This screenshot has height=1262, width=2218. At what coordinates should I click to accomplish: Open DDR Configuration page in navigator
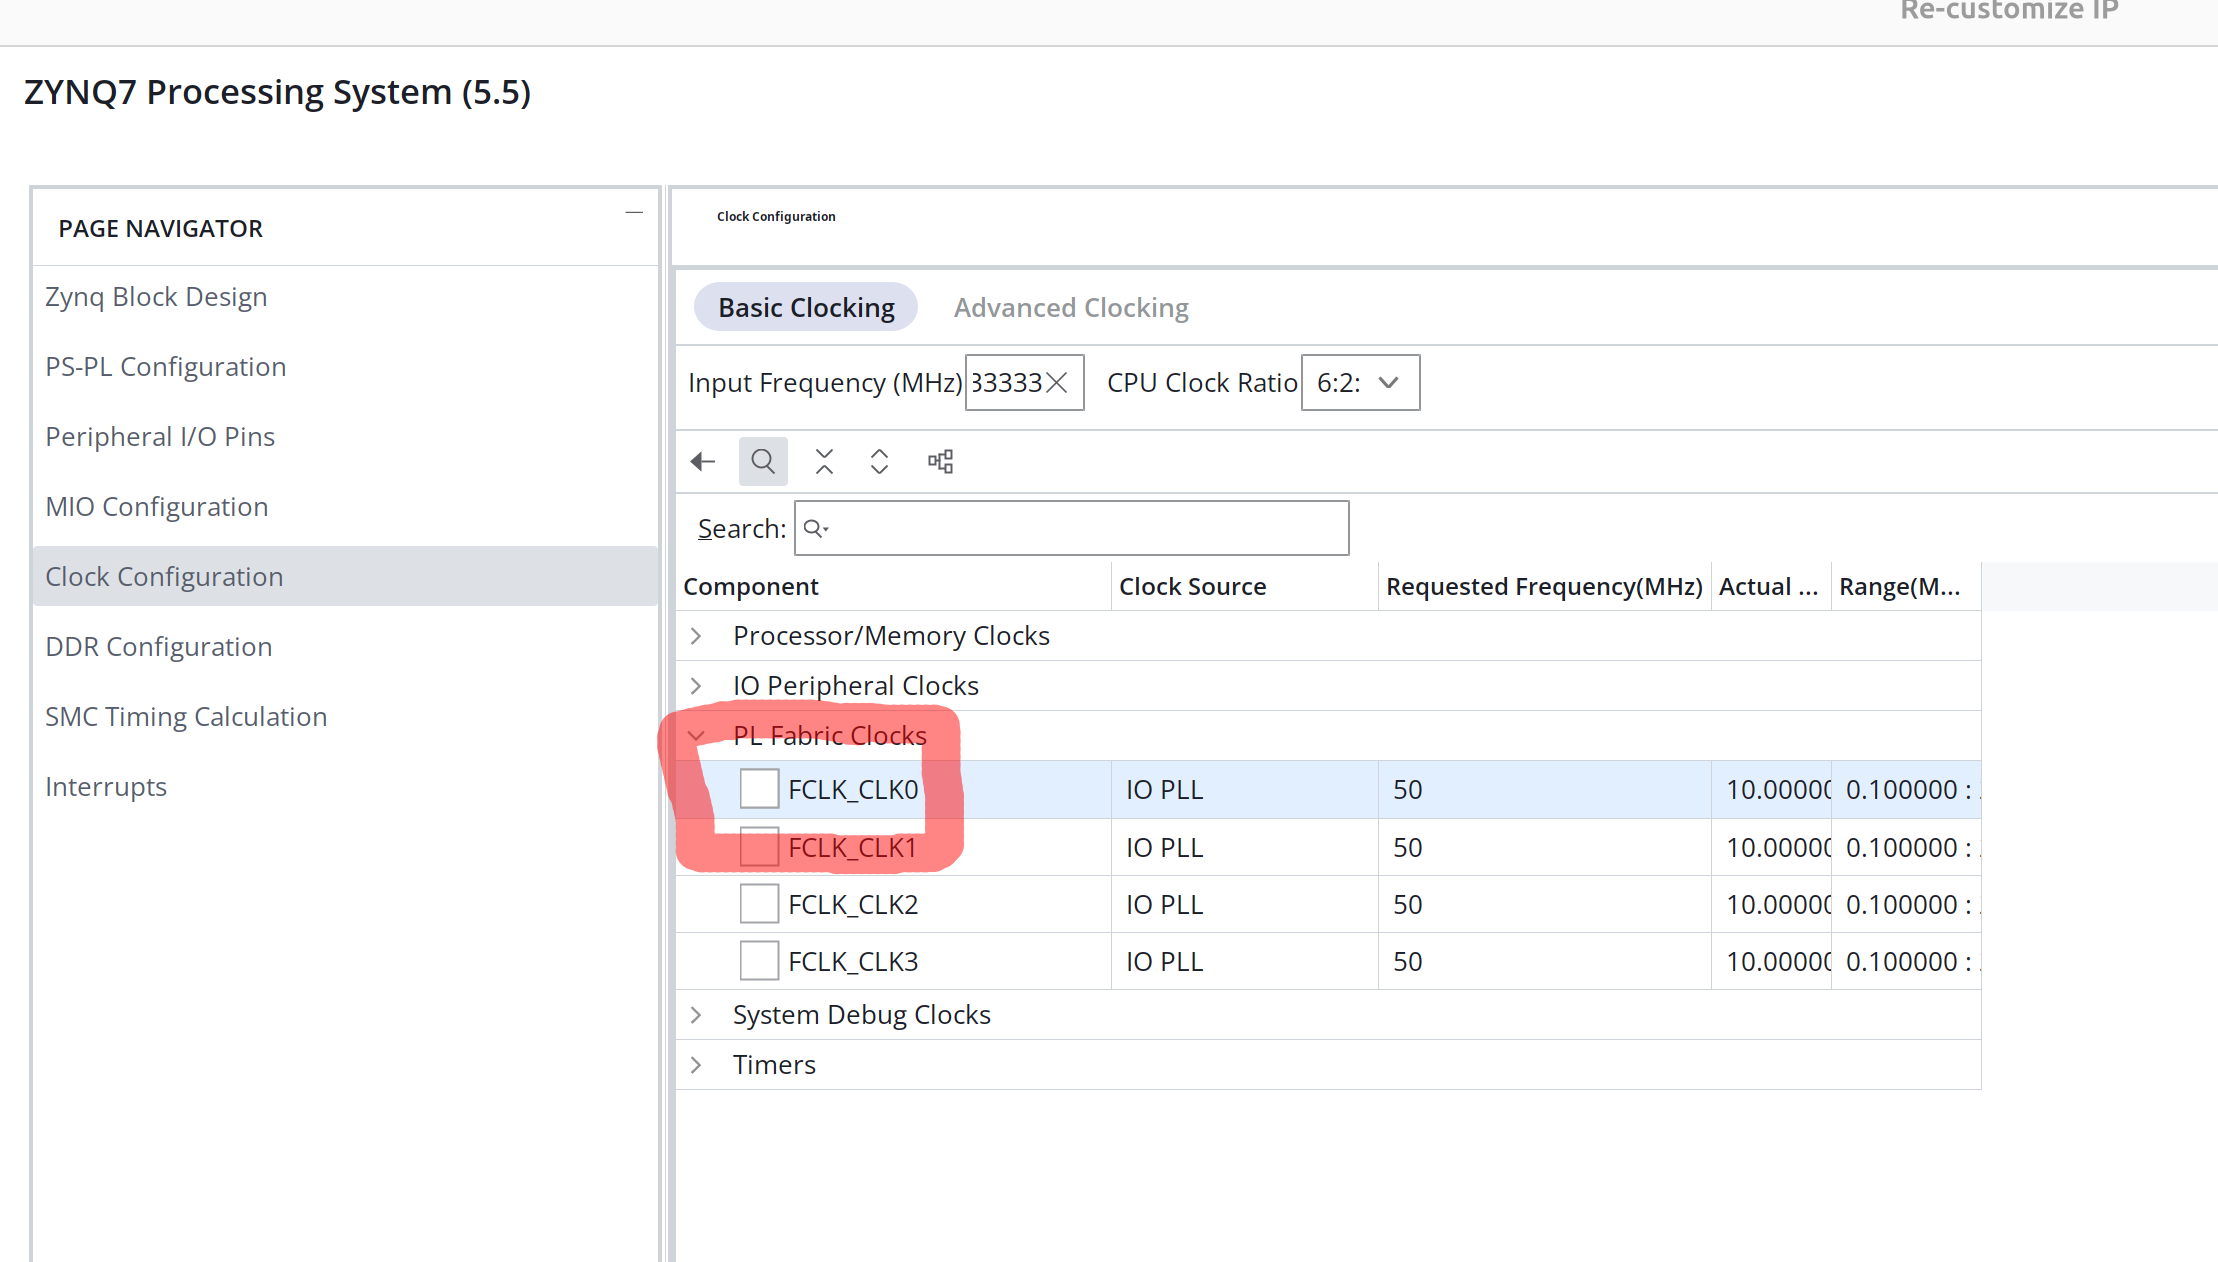pyautogui.click(x=159, y=647)
